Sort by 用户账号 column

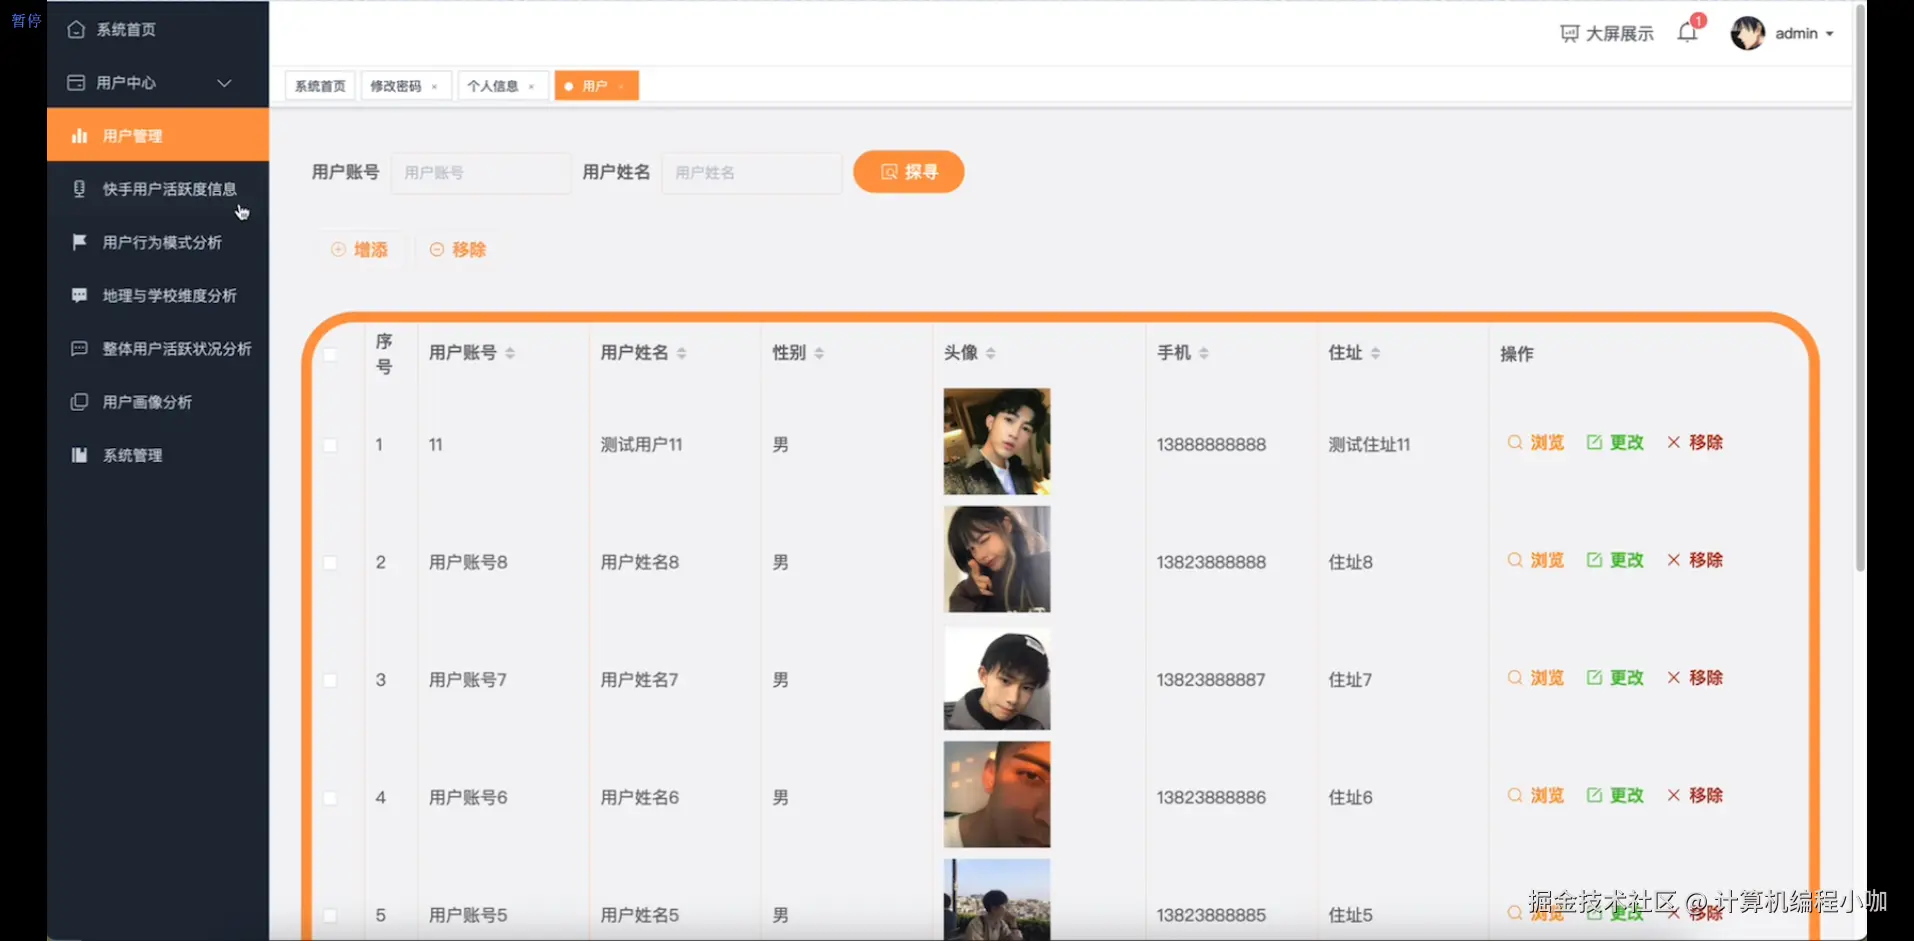pyautogui.click(x=510, y=353)
